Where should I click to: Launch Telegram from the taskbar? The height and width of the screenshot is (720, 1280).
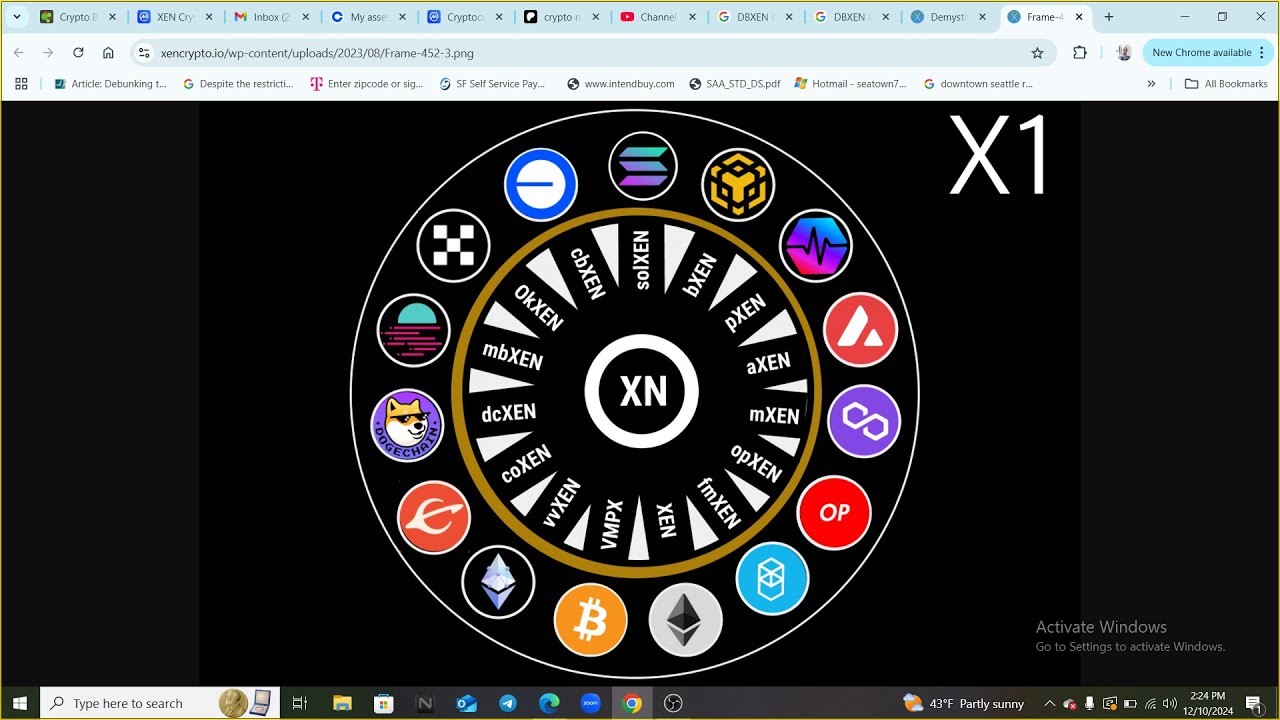click(x=508, y=703)
